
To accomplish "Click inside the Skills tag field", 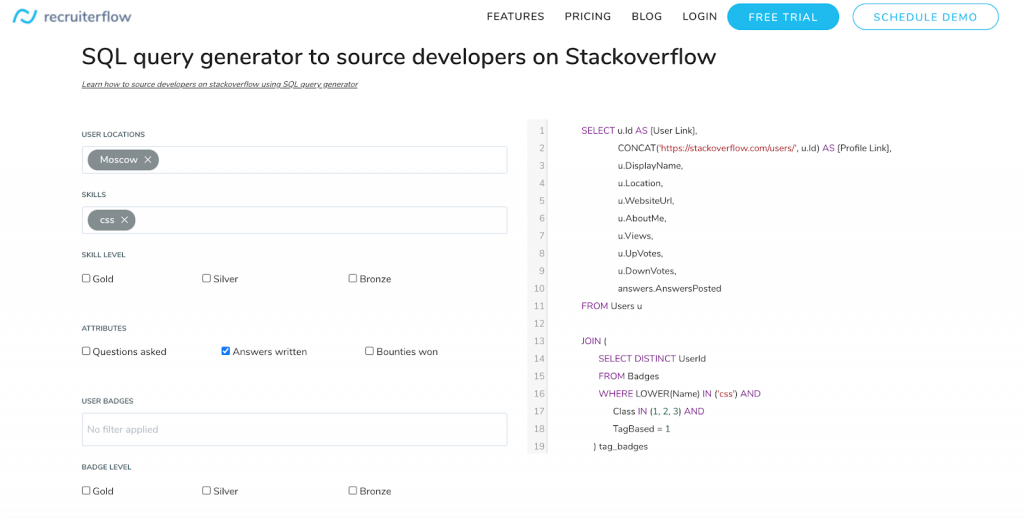I will (x=320, y=220).
